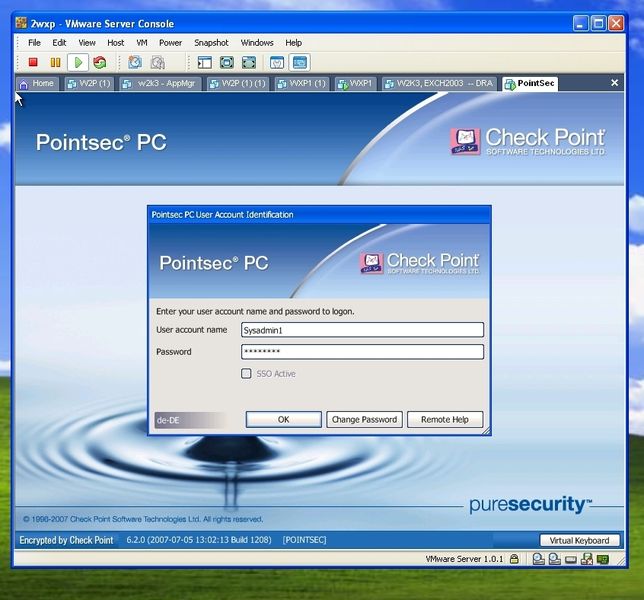The image size is (644, 600).
Task: Switch to the WXP1 tab
Action: point(355,83)
